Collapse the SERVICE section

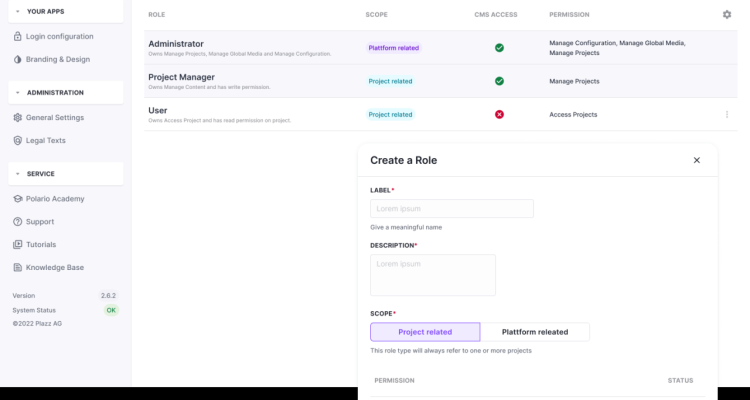click(17, 174)
